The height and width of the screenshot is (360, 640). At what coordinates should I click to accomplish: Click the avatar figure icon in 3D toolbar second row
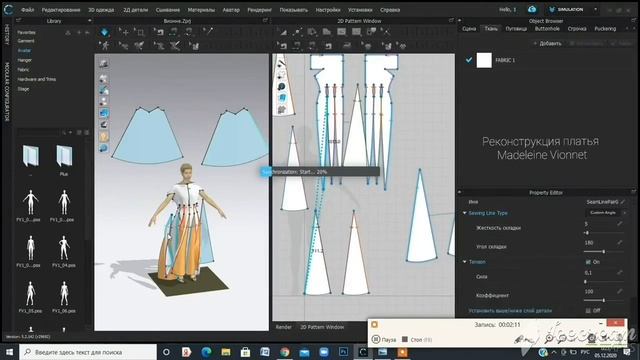tap(105, 46)
